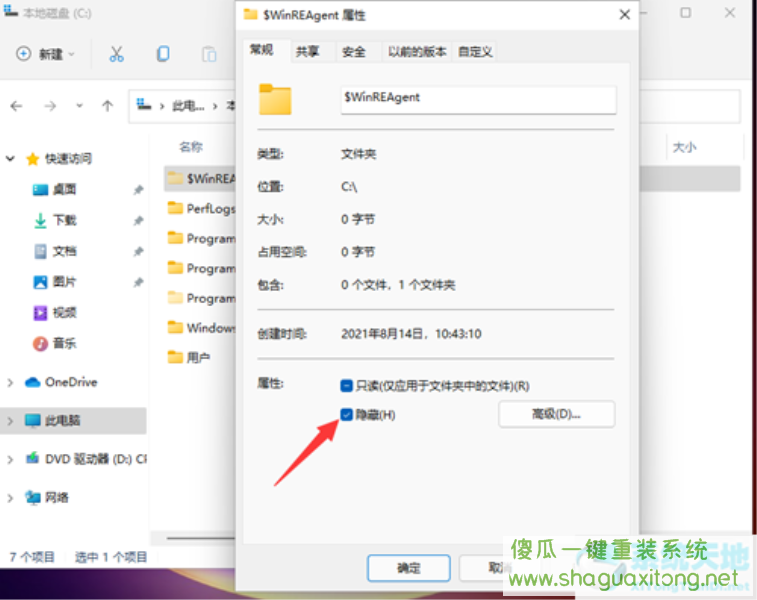Open recent locations dropdown chevron
The width and height of the screenshot is (757, 600).
click(80, 106)
